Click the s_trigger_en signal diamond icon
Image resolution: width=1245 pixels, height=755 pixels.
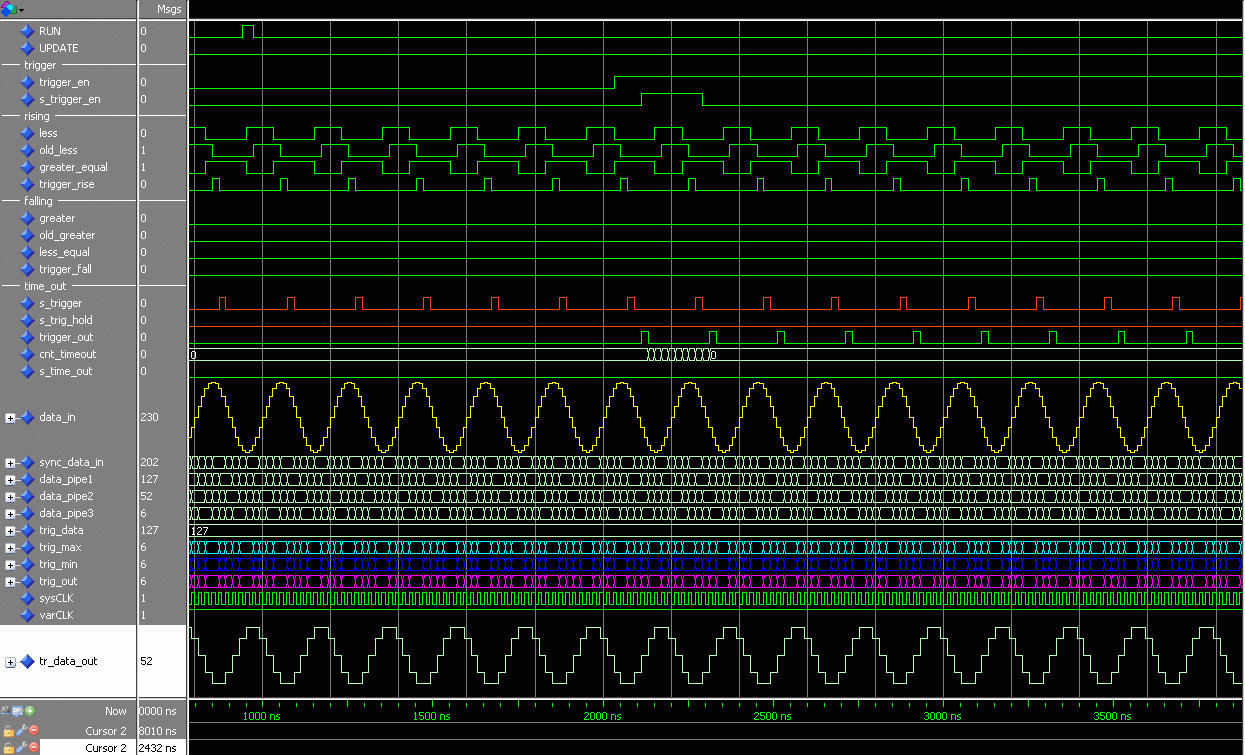point(27,99)
